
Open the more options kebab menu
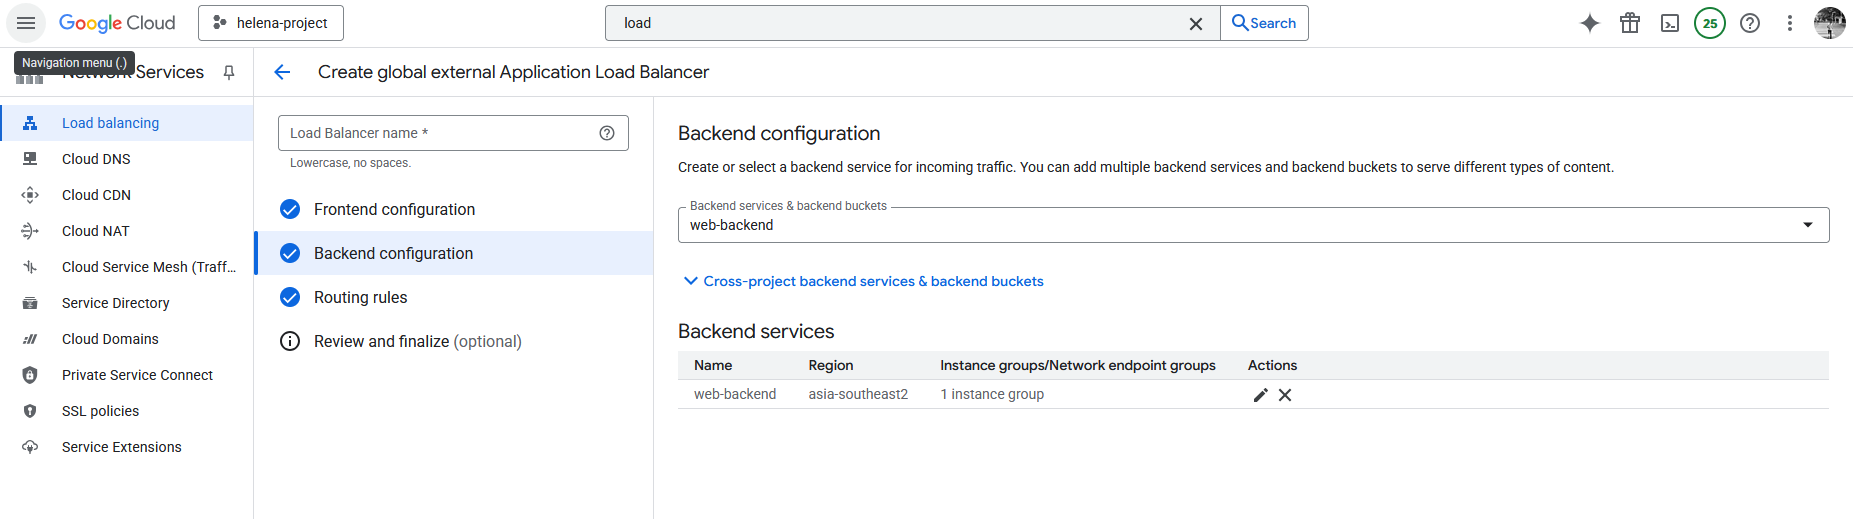coord(1790,23)
